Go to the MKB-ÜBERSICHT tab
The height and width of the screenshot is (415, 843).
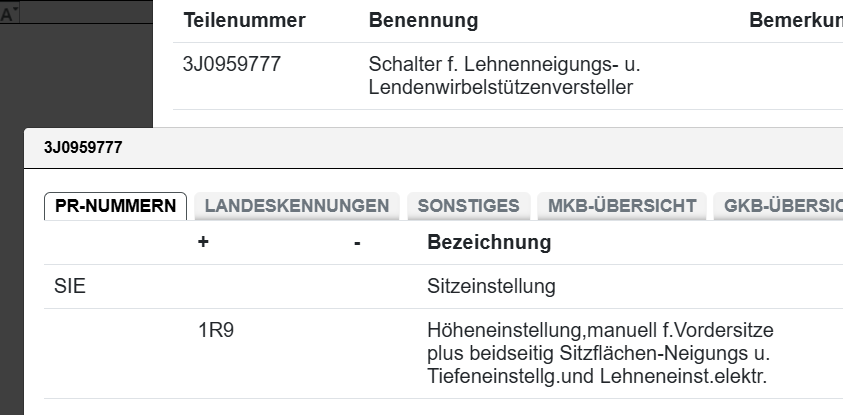[x=622, y=206]
